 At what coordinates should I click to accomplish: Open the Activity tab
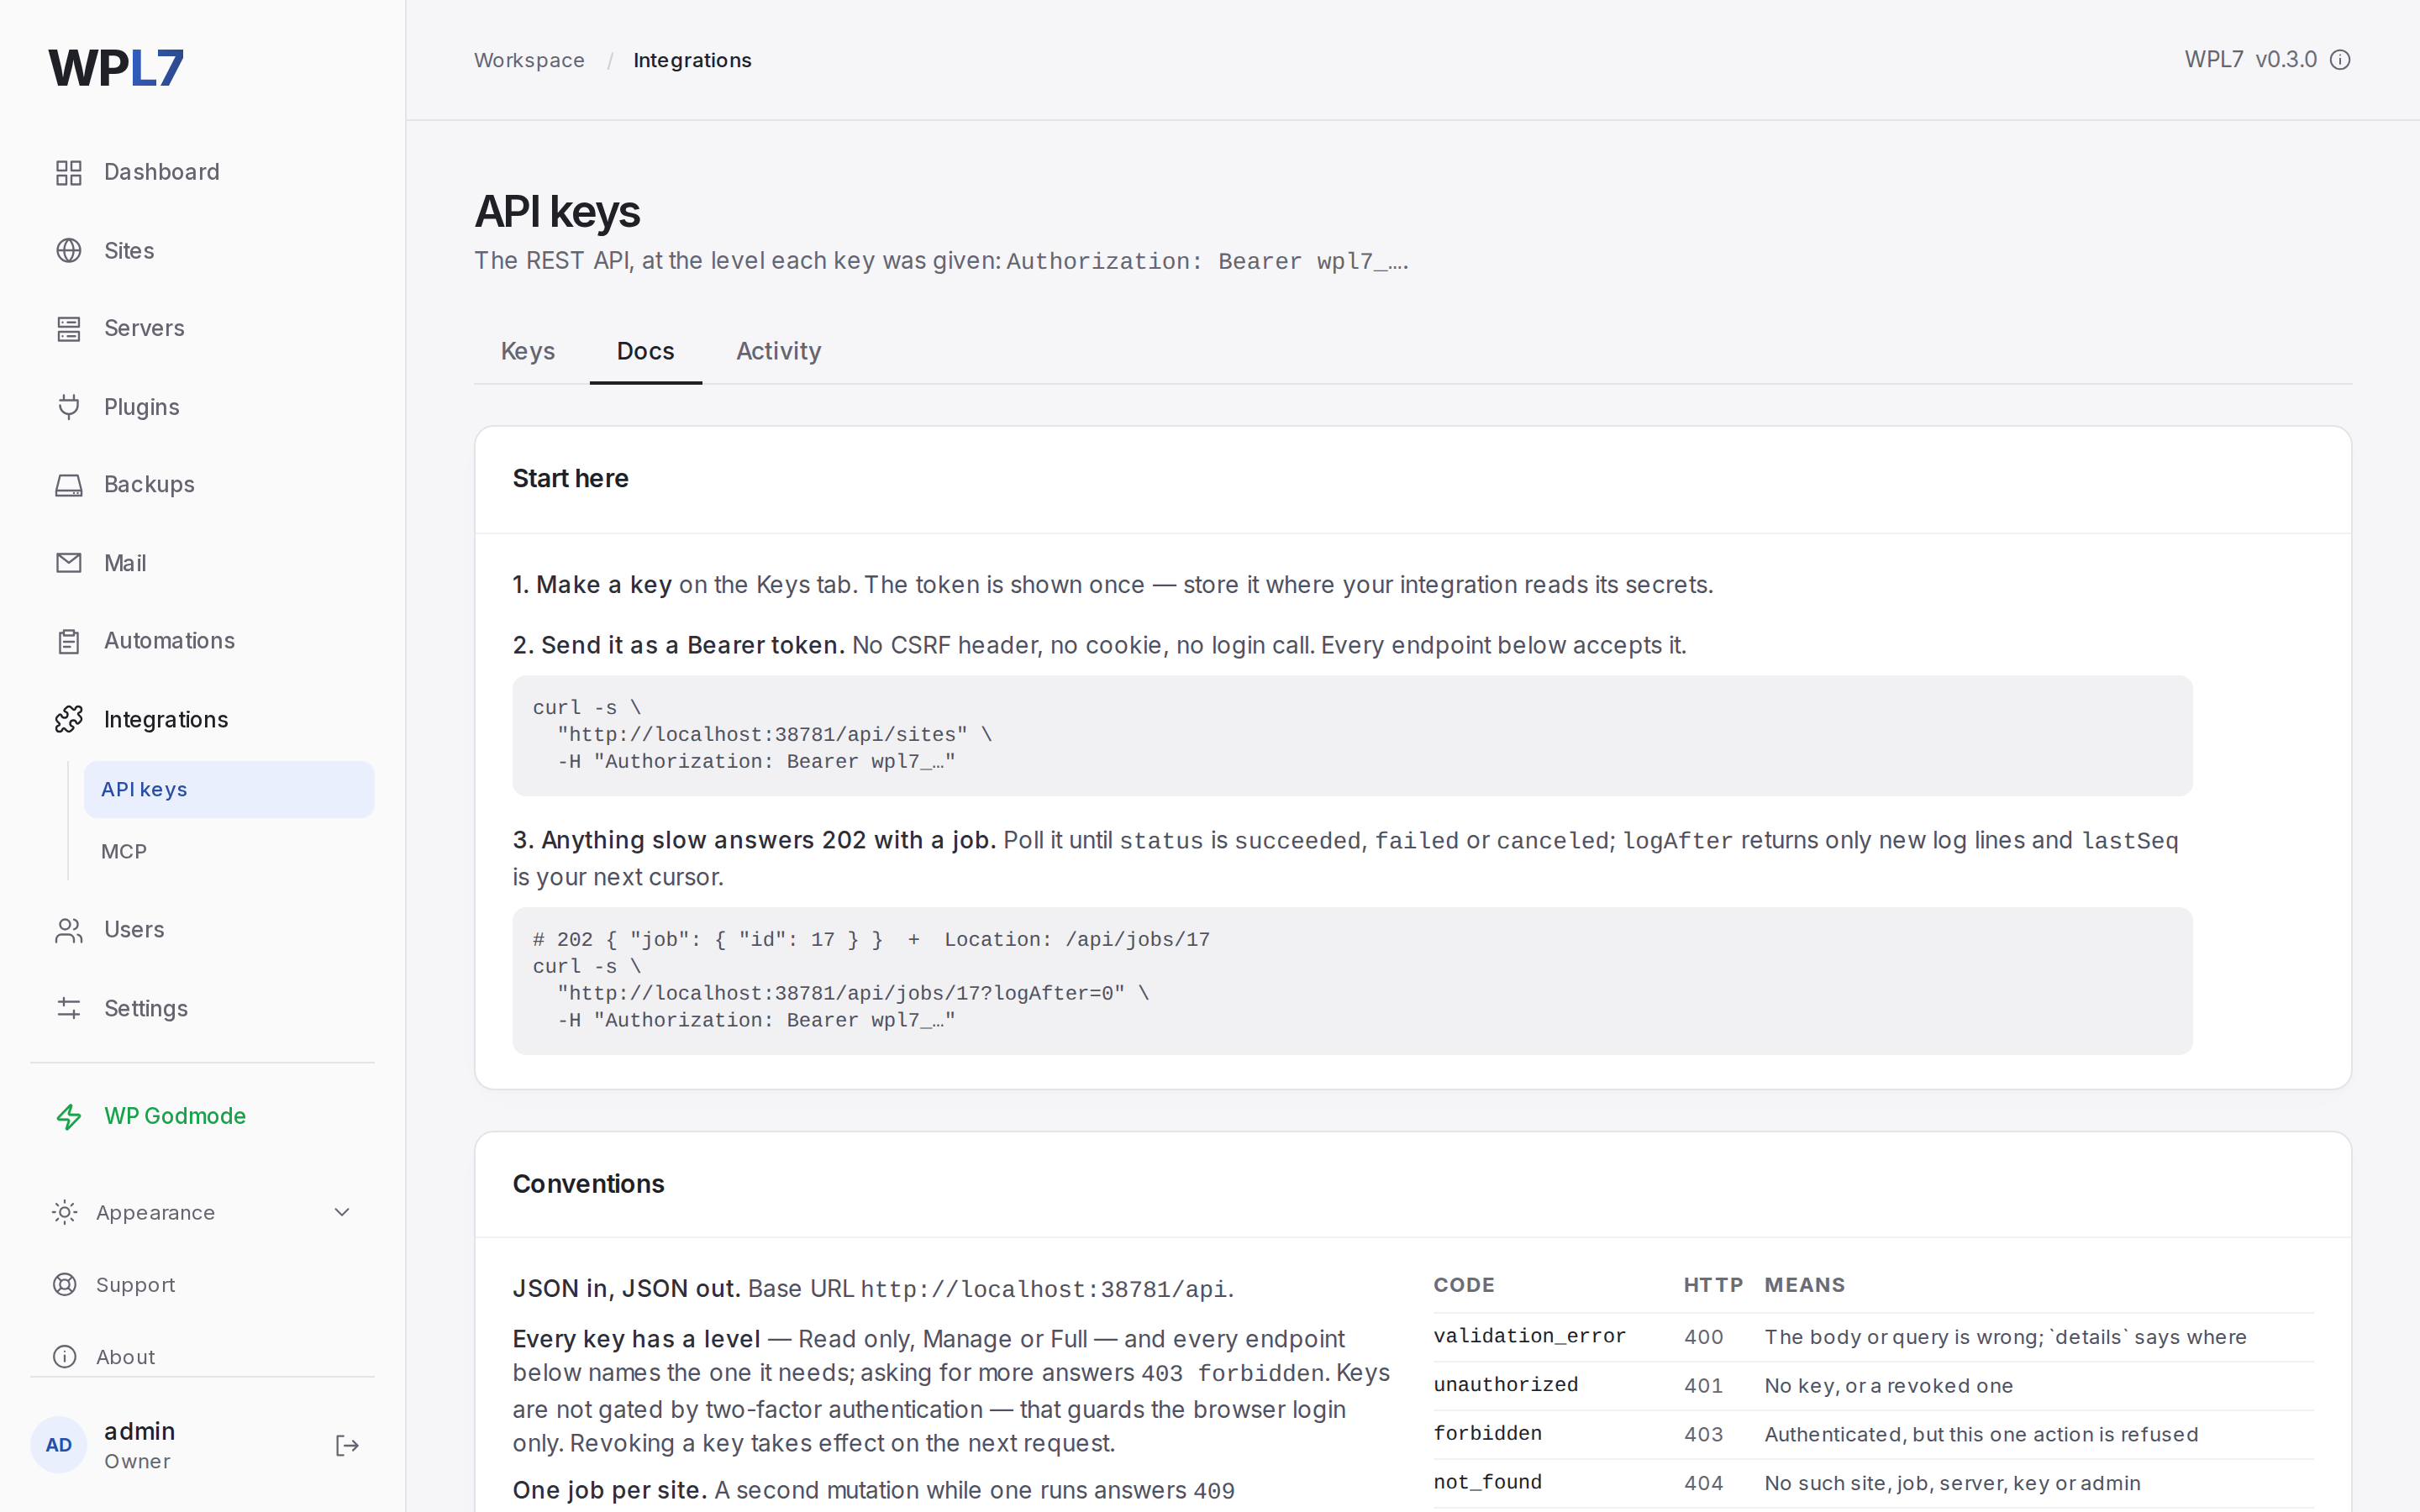(779, 351)
